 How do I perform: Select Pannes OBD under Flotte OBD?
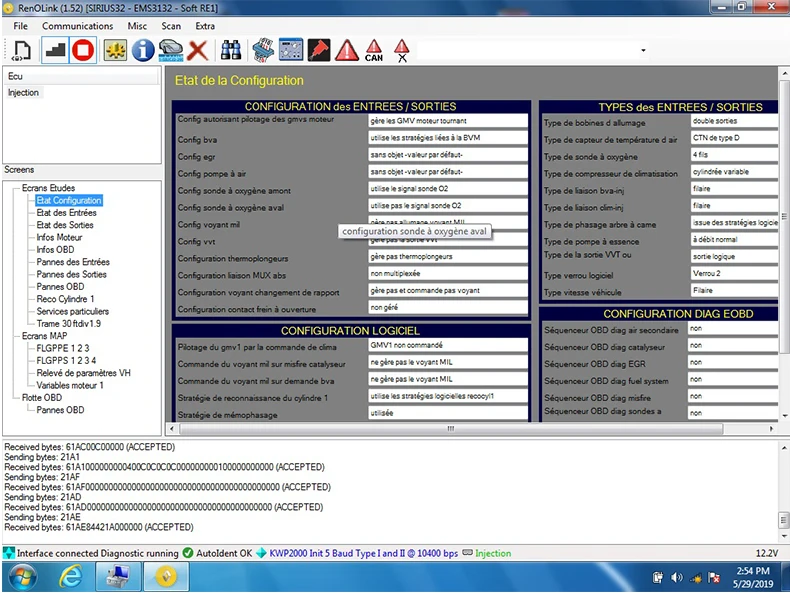tap(60, 410)
